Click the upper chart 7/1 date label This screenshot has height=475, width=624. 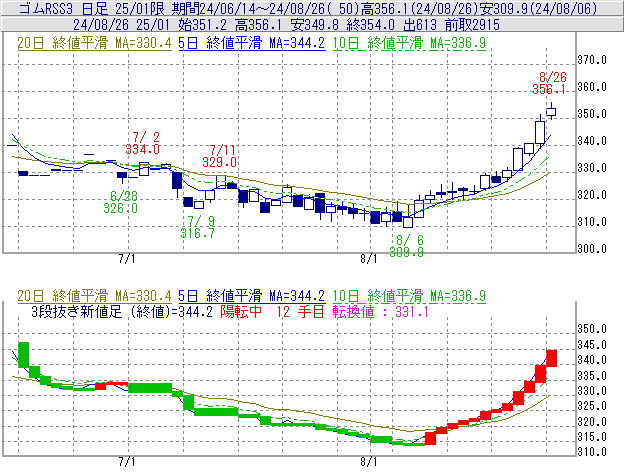[127, 259]
